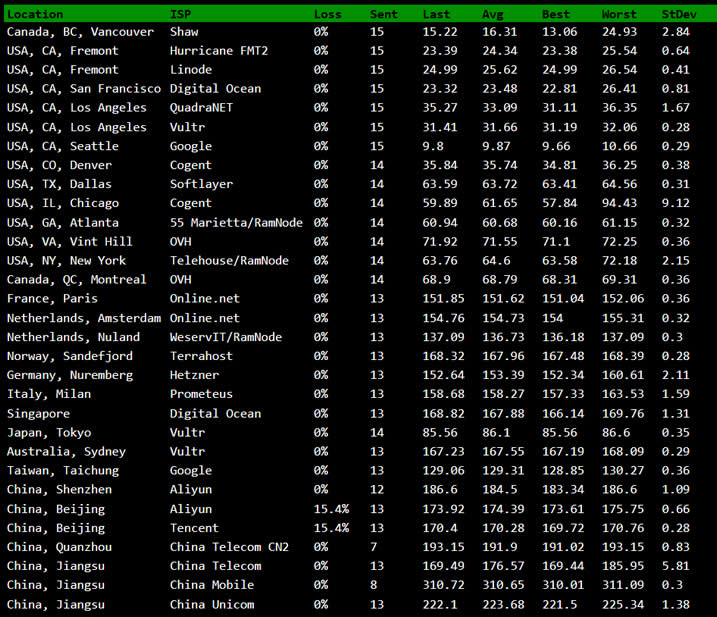Click Taichung's worst value 130.27
Viewport: 717px width, 617px height.
coord(623,471)
